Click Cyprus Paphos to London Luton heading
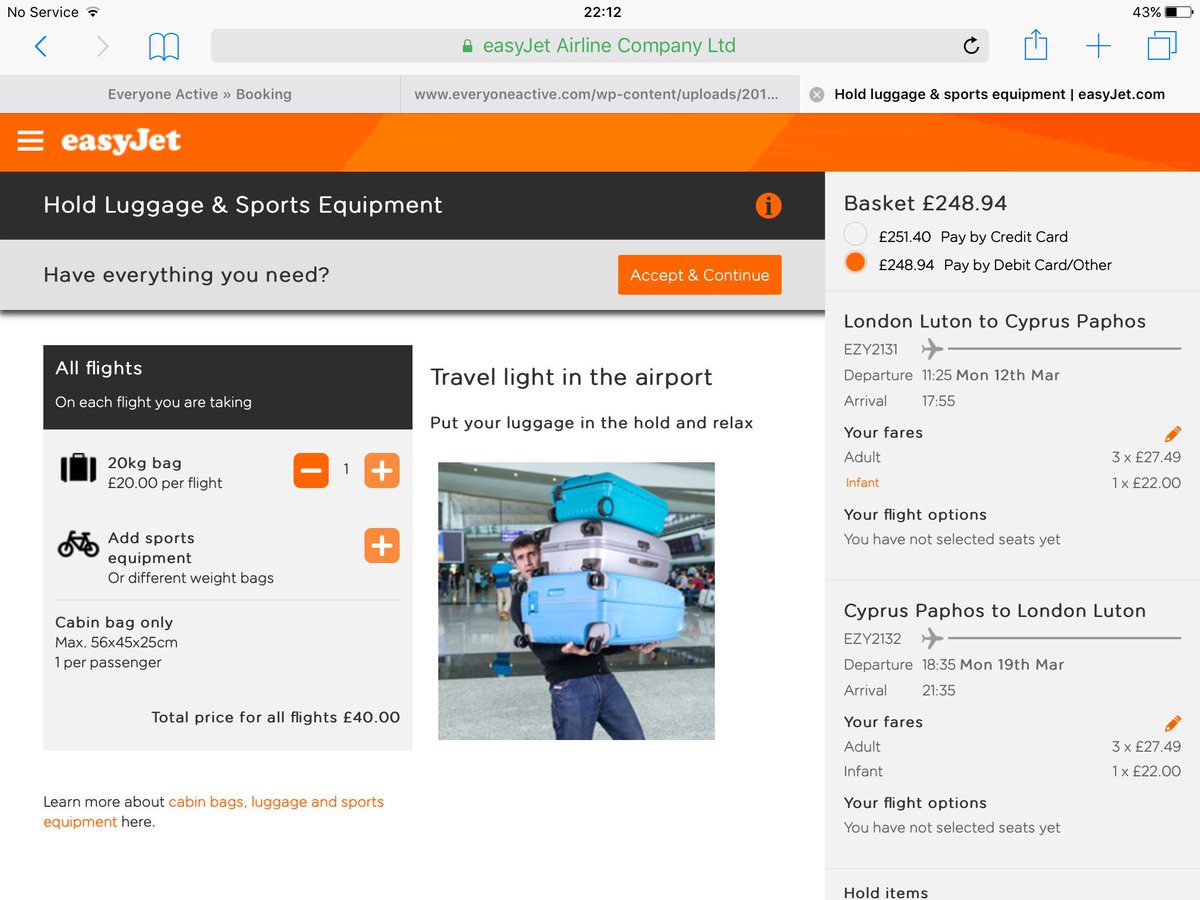The width and height of the screenshot is (1200, 900). coord(995,610)
